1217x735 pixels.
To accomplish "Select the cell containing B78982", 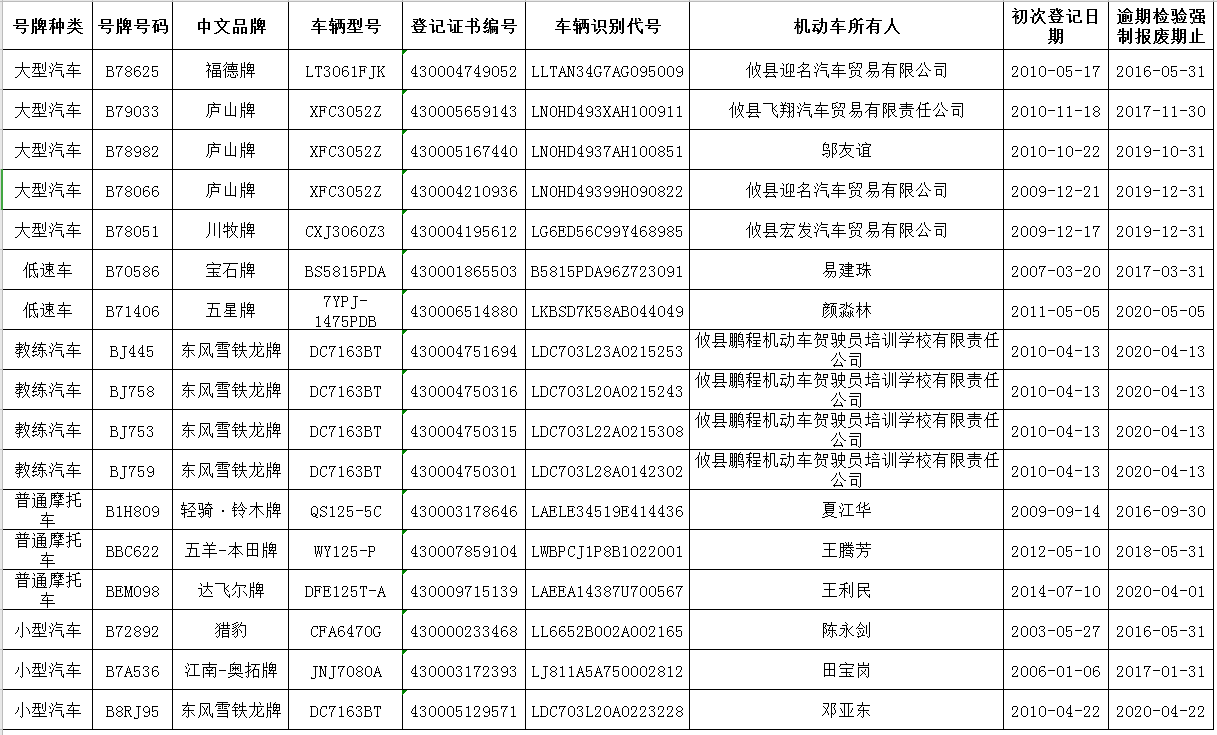I will [132, 151].
